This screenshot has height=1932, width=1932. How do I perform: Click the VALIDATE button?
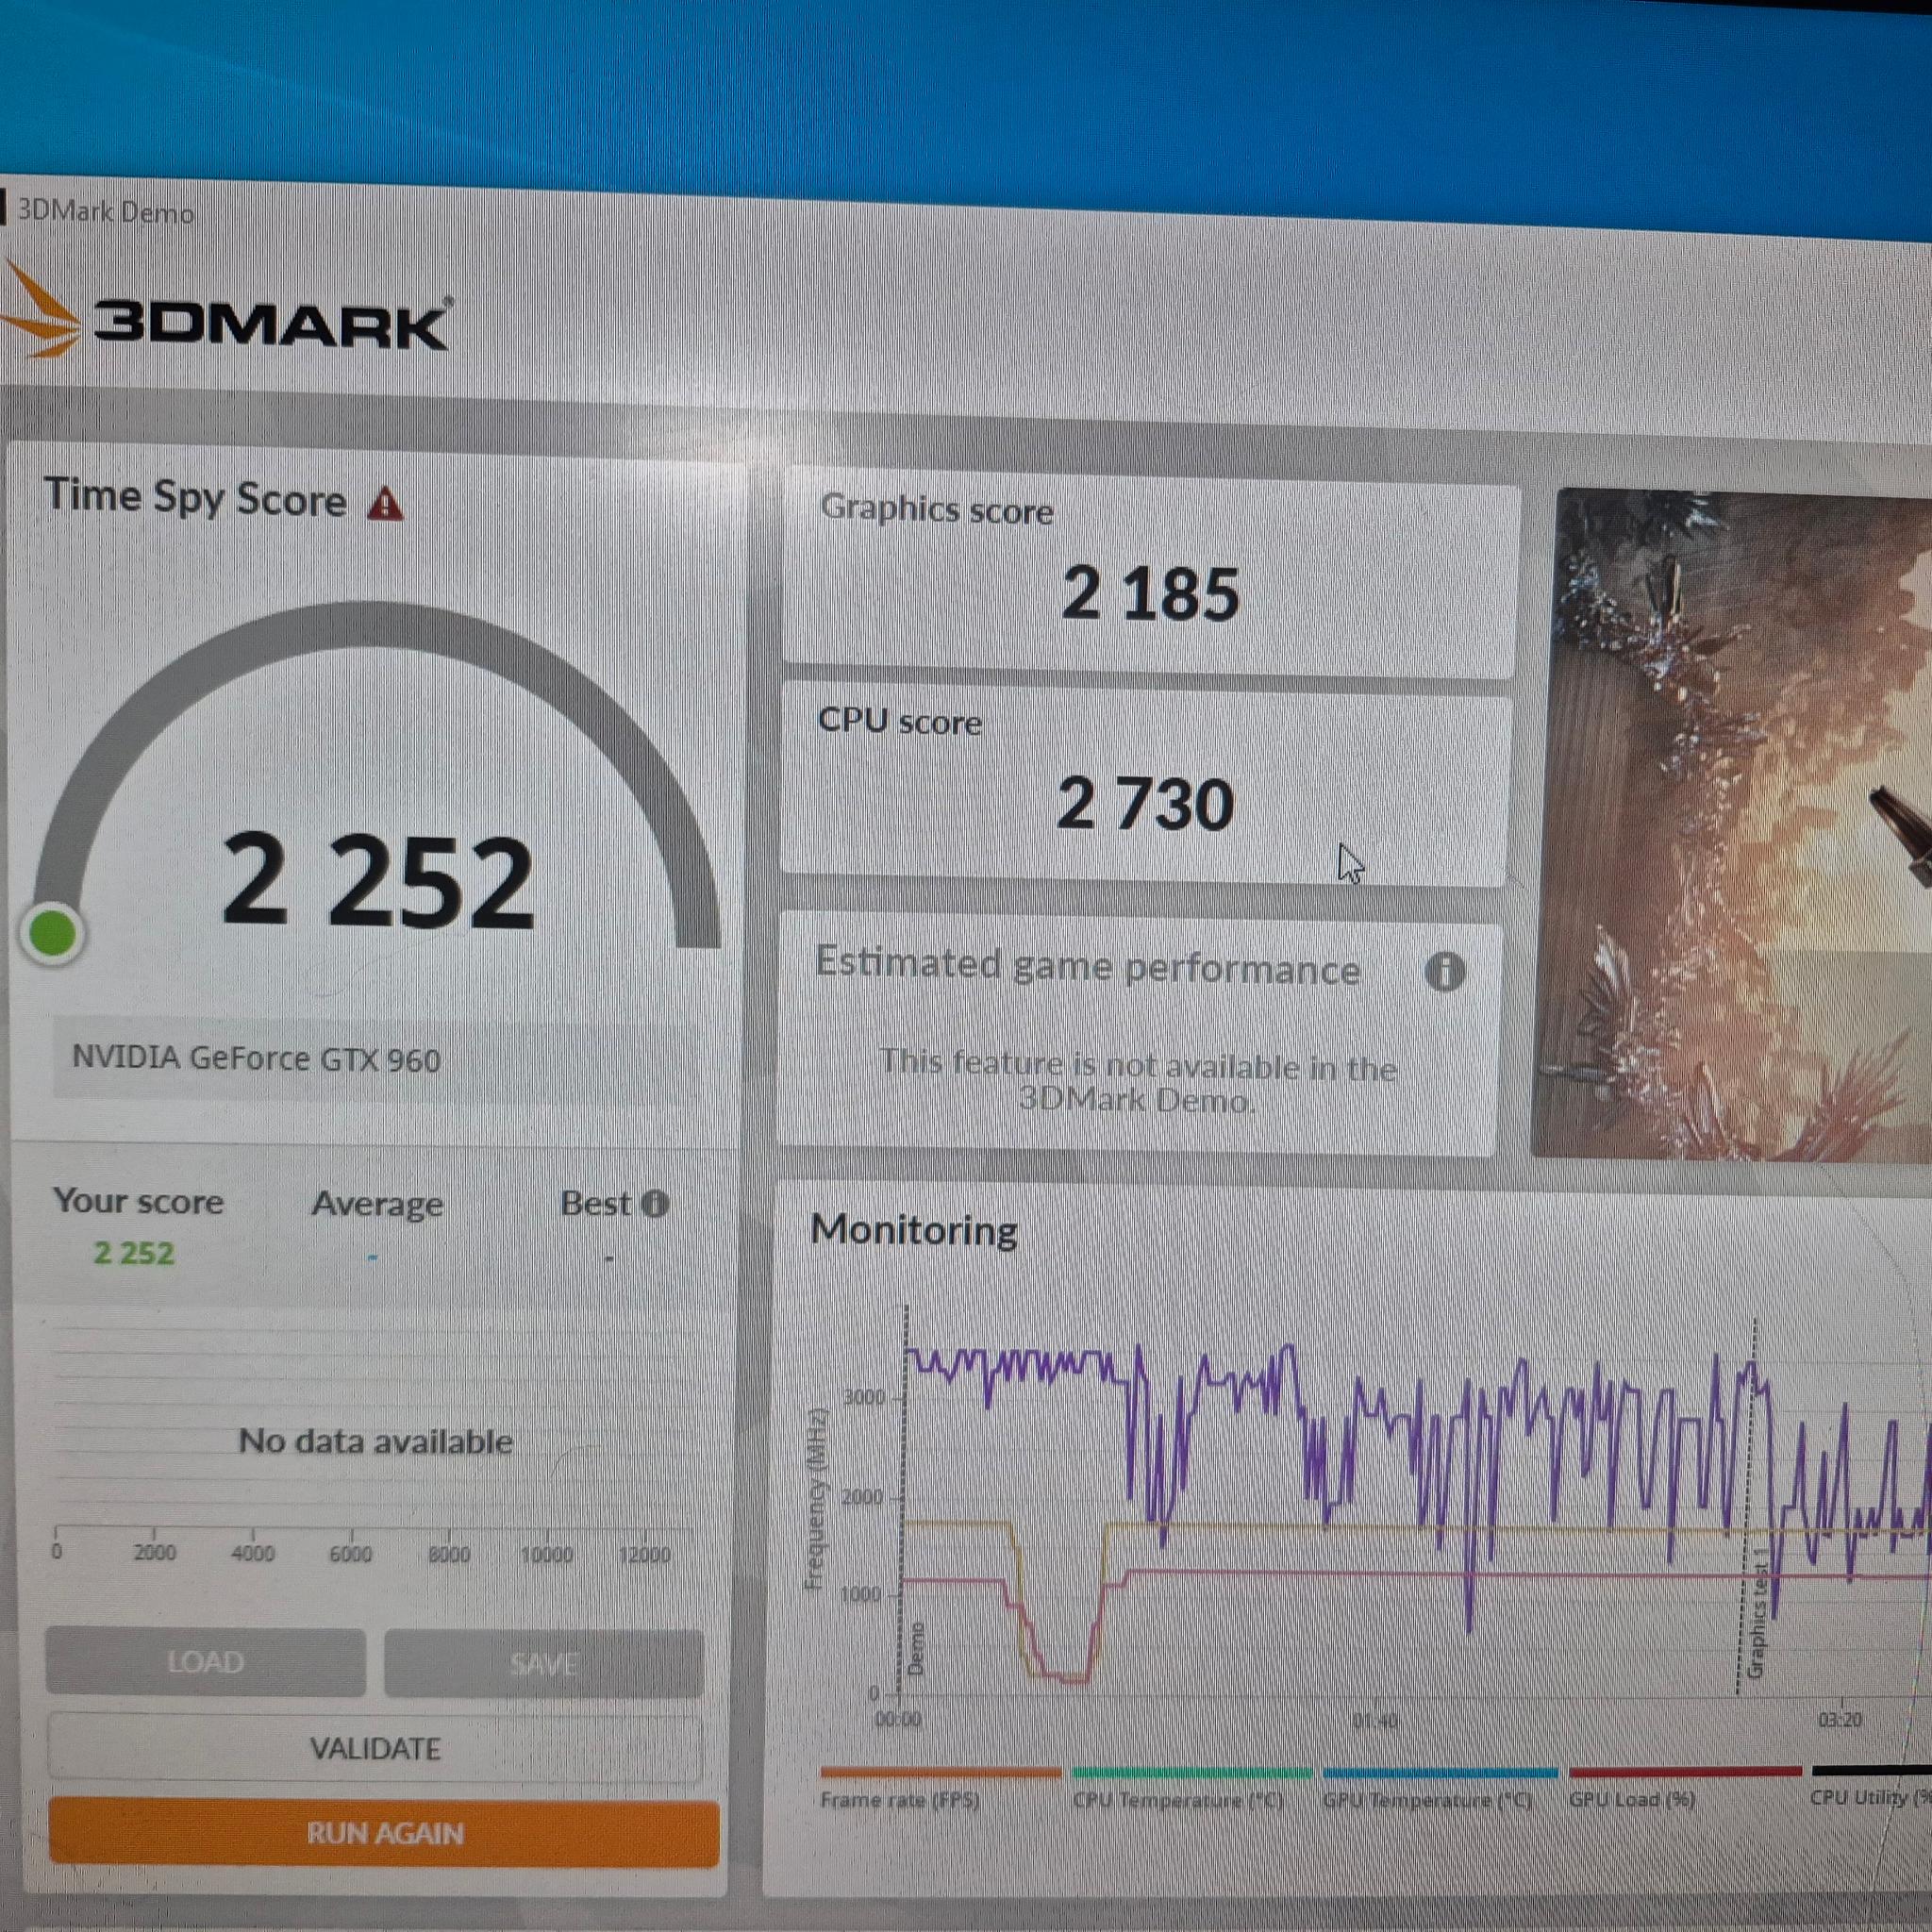(375, 1748)
